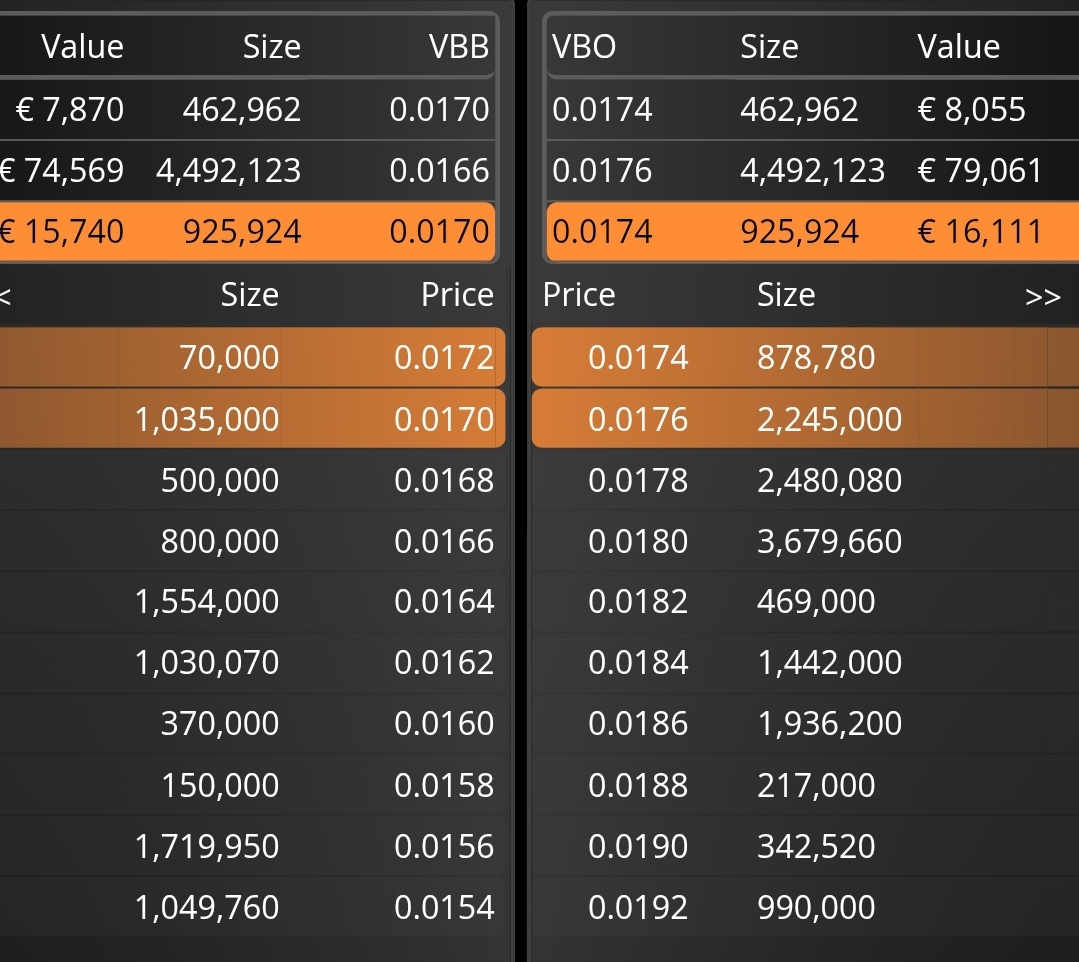Click the VBO column header
The width and height of the screenshot is (1079, 962).
pos(584,47)
